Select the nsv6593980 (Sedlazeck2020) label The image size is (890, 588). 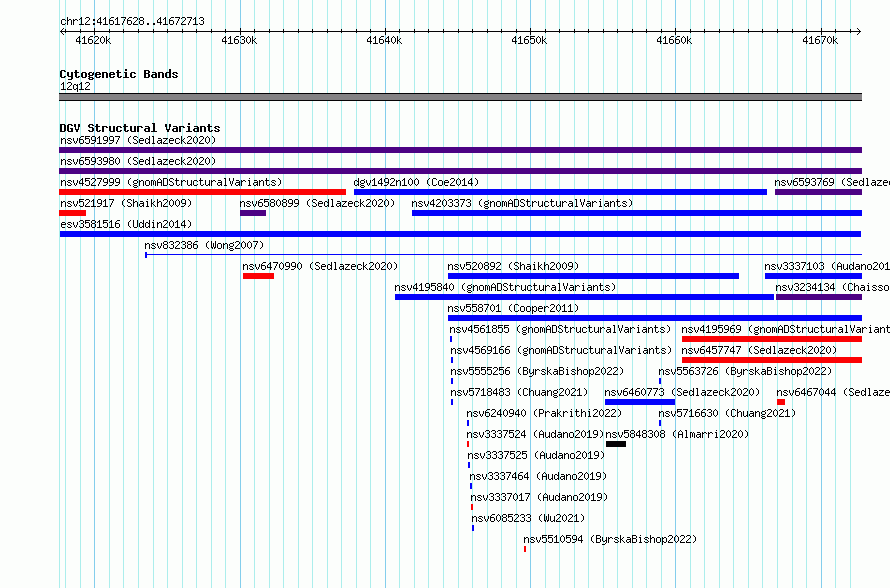coord(138,161)
